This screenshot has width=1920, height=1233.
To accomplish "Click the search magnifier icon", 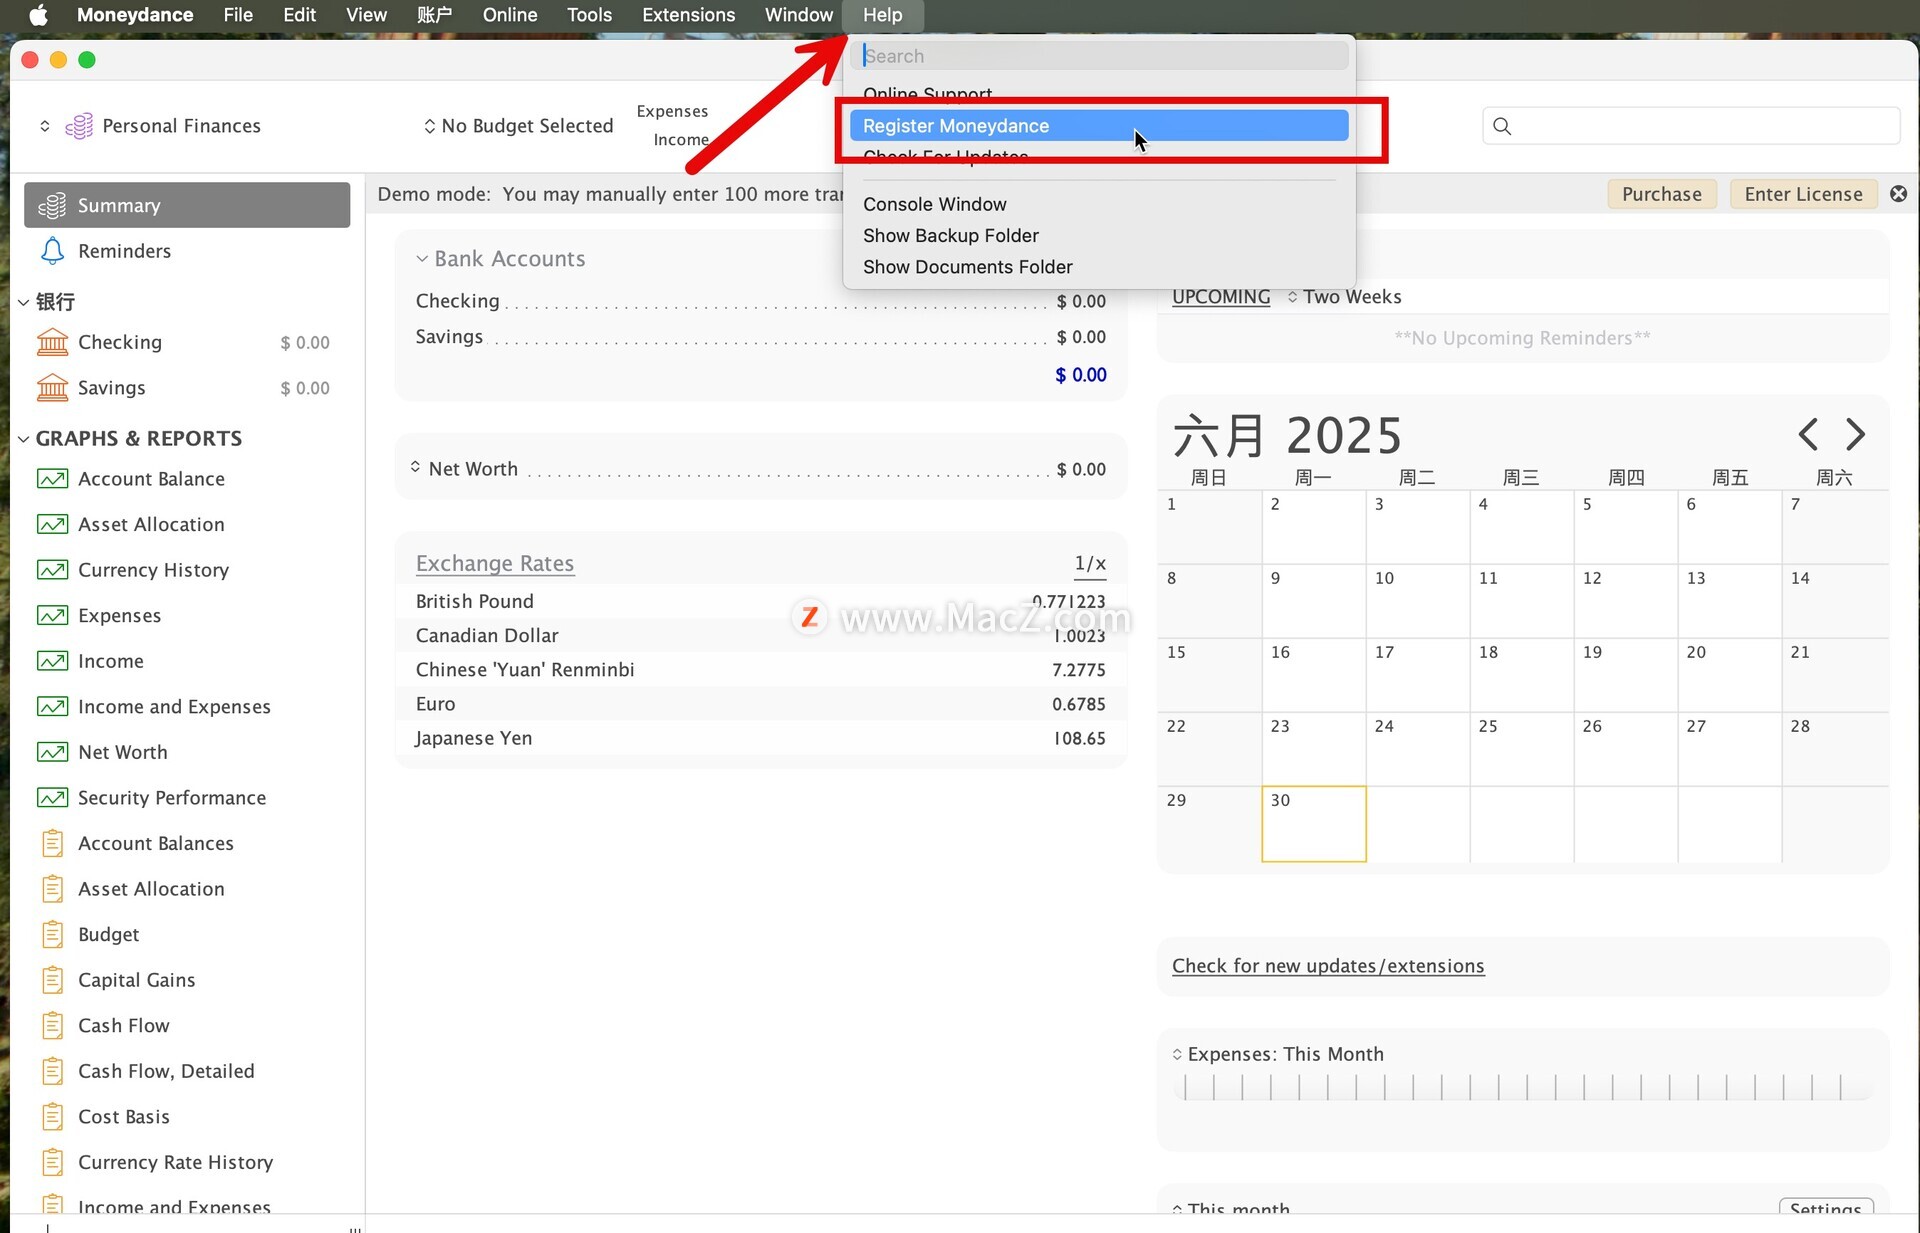I will click(1502, 126).
